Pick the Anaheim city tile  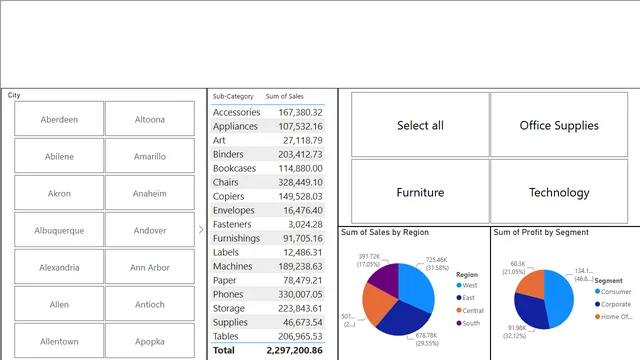pos(150,193)
